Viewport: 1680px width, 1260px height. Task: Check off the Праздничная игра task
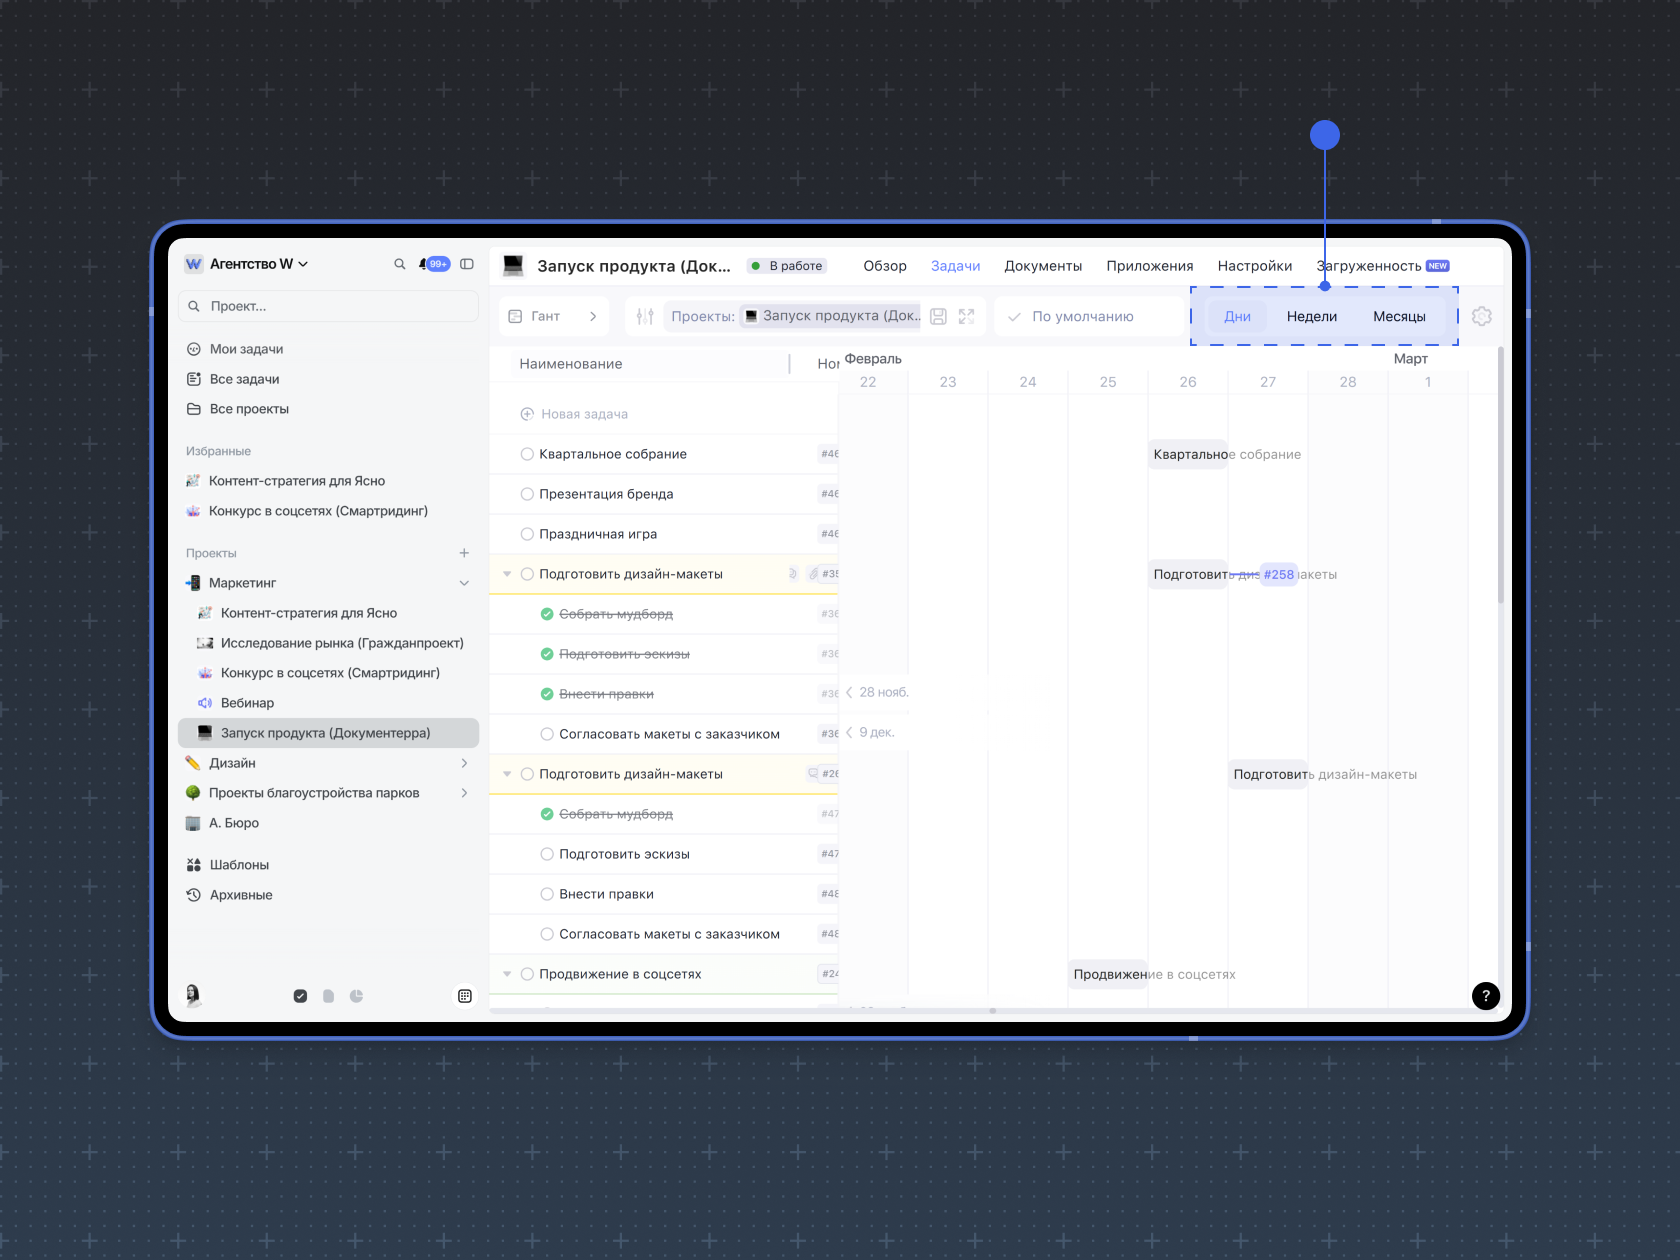click(527, 534)
